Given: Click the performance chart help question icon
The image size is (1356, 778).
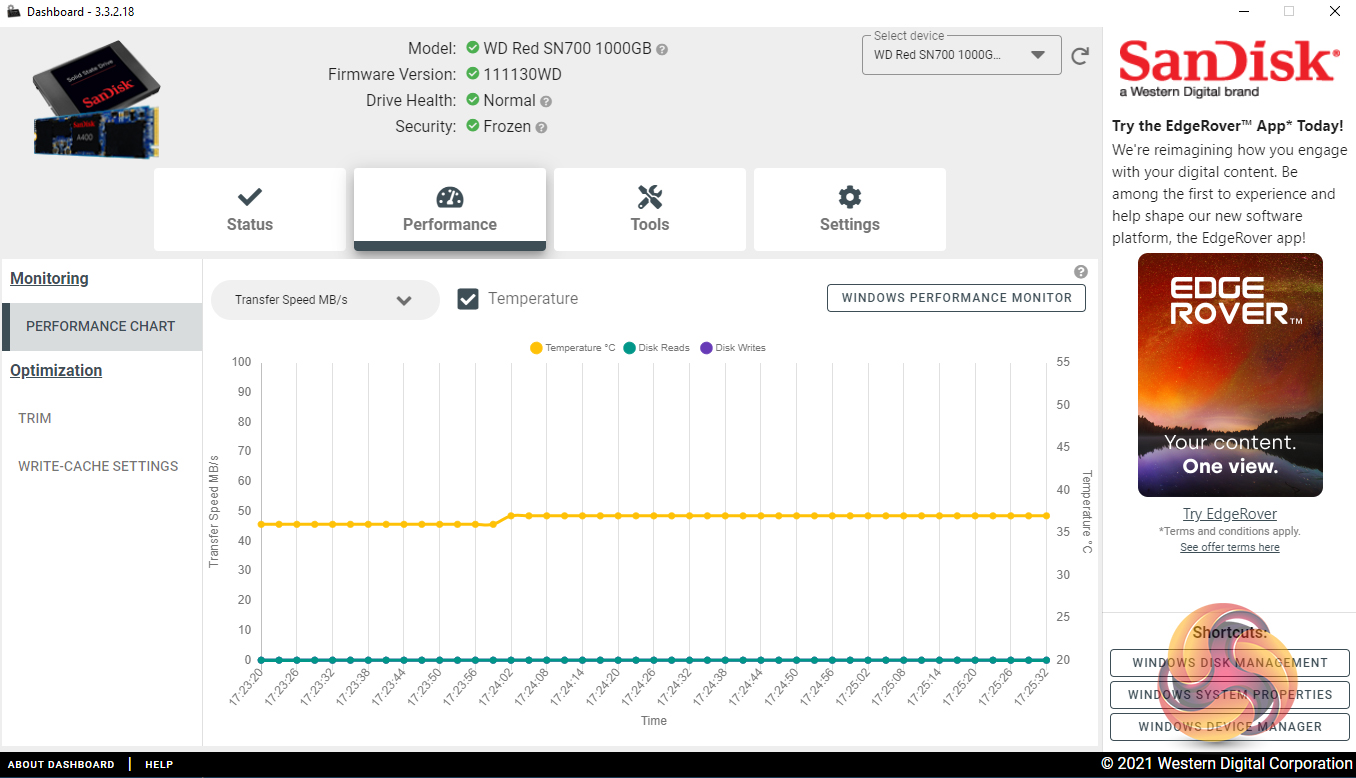Looking at the screenshot, I should click(1081, 272).
